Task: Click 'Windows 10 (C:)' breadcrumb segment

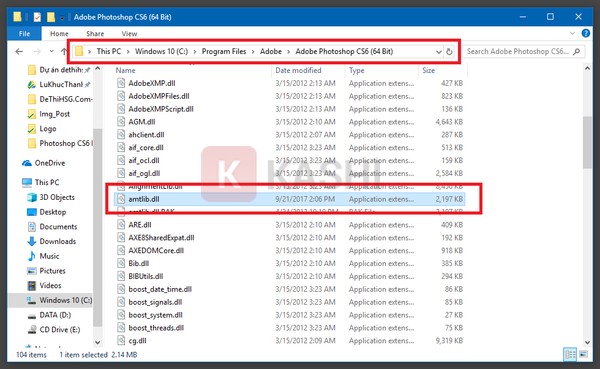Action: [161, 51]
